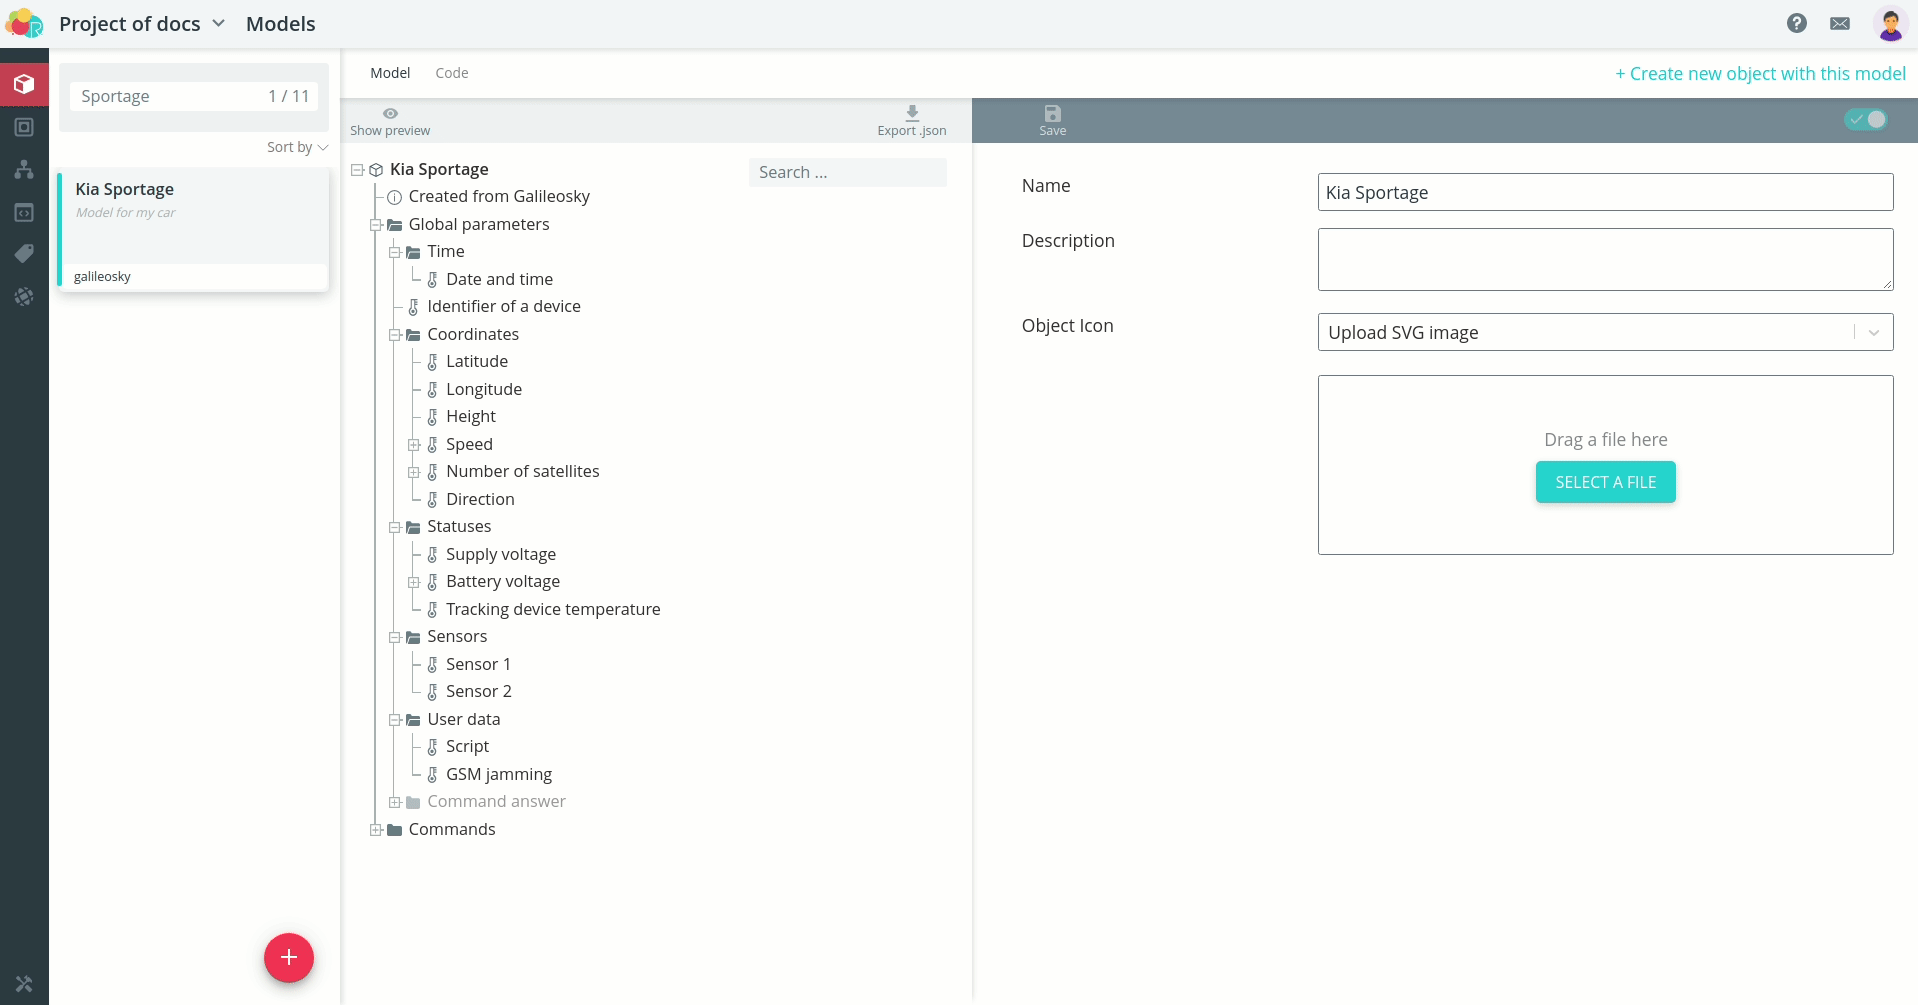Toggle the model enabled switch

point(1866,119)
